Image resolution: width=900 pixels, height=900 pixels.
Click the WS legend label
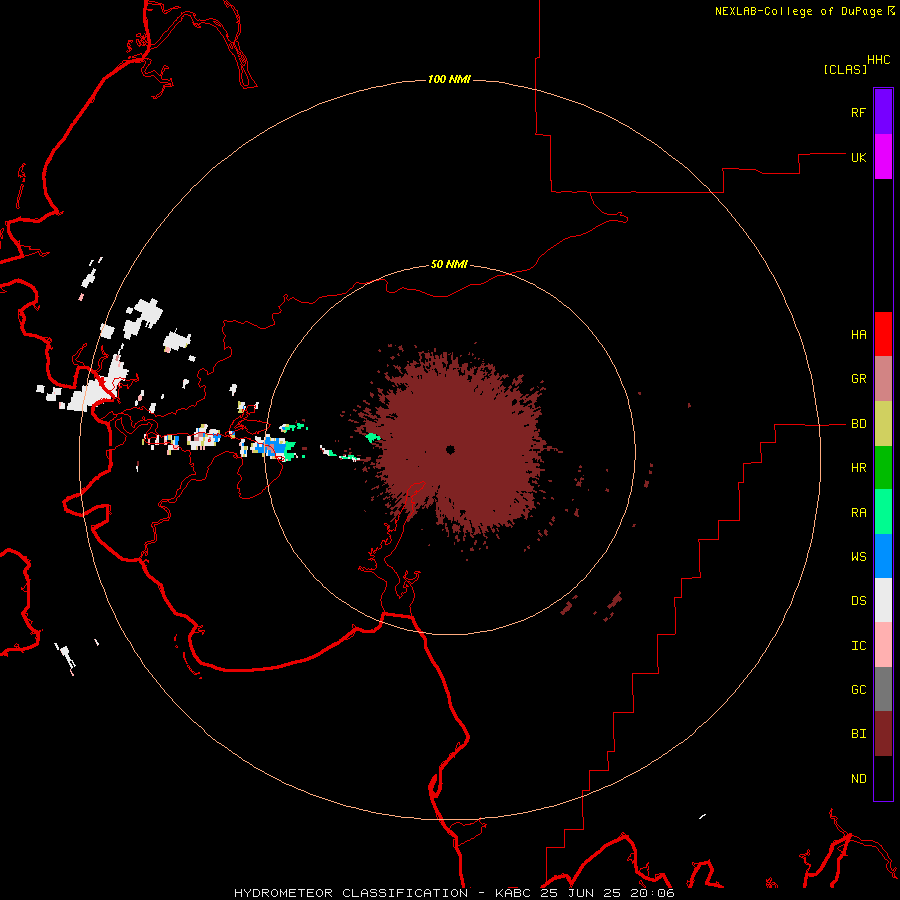point(858,556)
